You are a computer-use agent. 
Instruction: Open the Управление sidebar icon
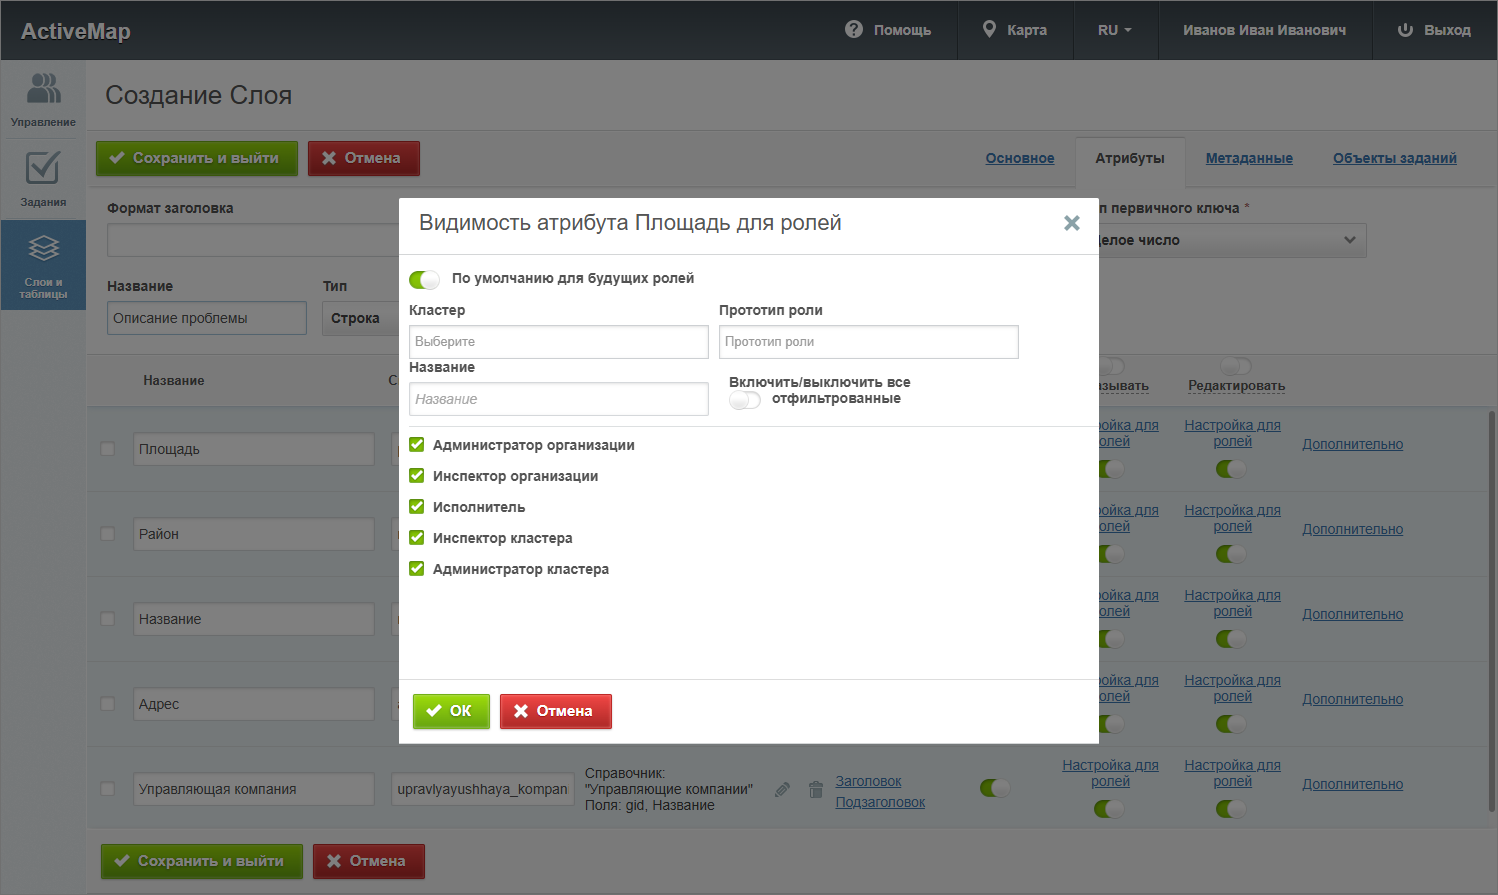[43, 99]
